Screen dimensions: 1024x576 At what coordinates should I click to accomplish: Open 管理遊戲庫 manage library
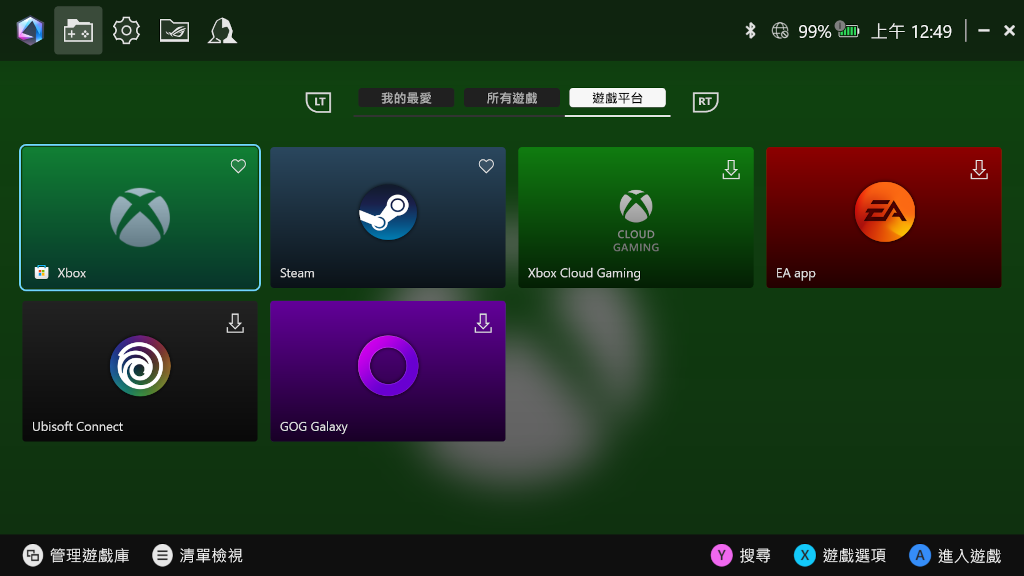[76, 555]
